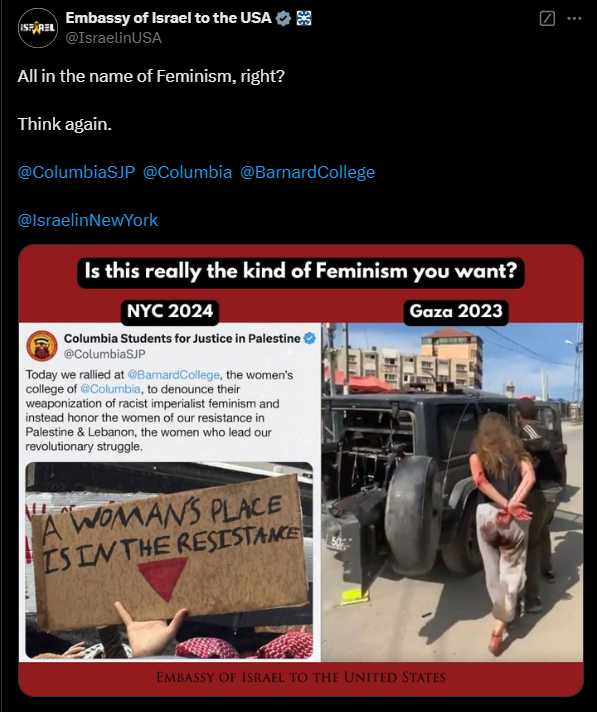Click the blue verified checkmark in the embedded tweet
The image size is (597, 712).
point(310,338)
